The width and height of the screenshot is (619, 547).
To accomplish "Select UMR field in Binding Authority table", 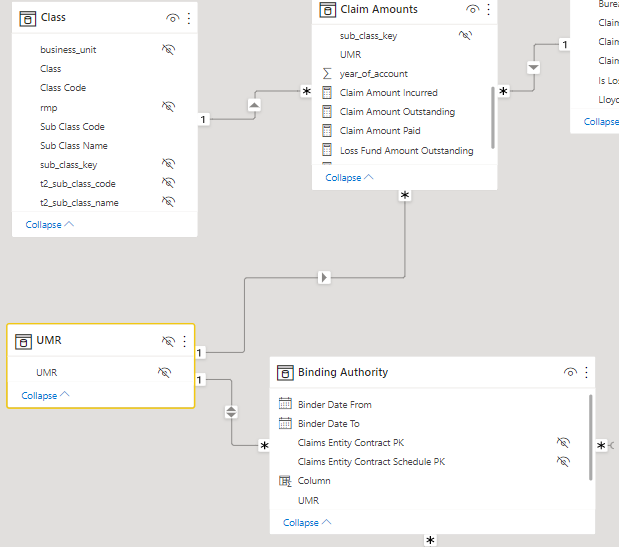I will 308,500.
